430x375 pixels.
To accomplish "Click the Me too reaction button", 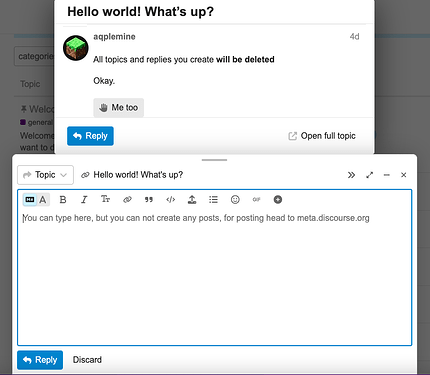I will click(x=118, y=108).
